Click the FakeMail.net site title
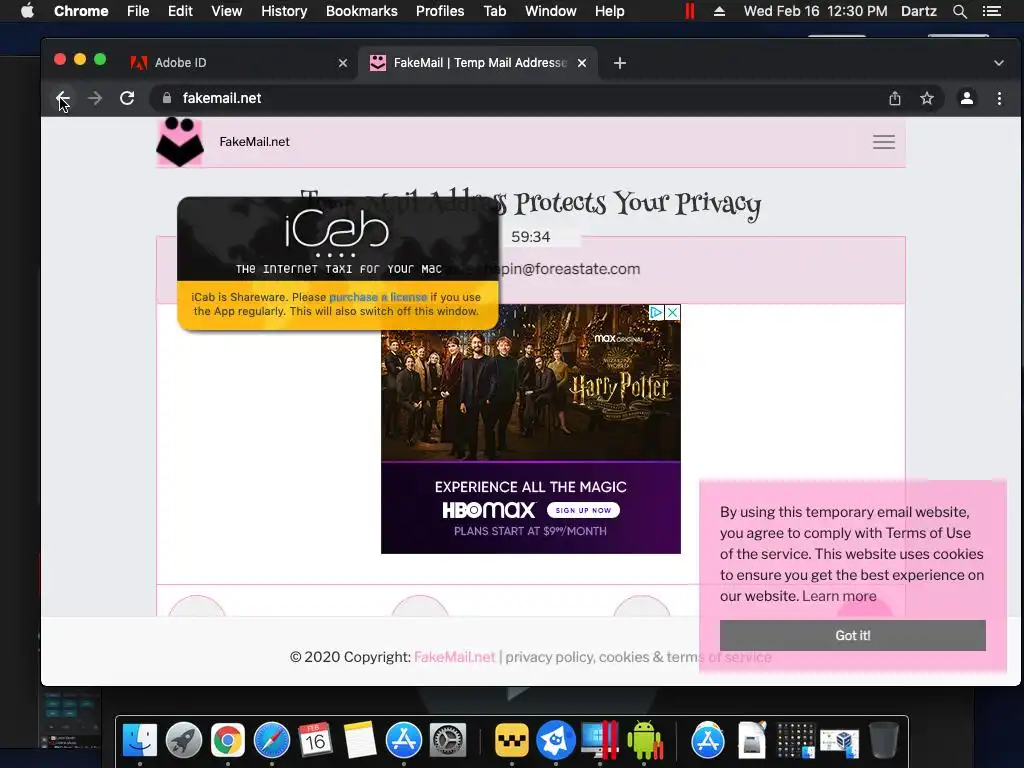 pos(254,142)
